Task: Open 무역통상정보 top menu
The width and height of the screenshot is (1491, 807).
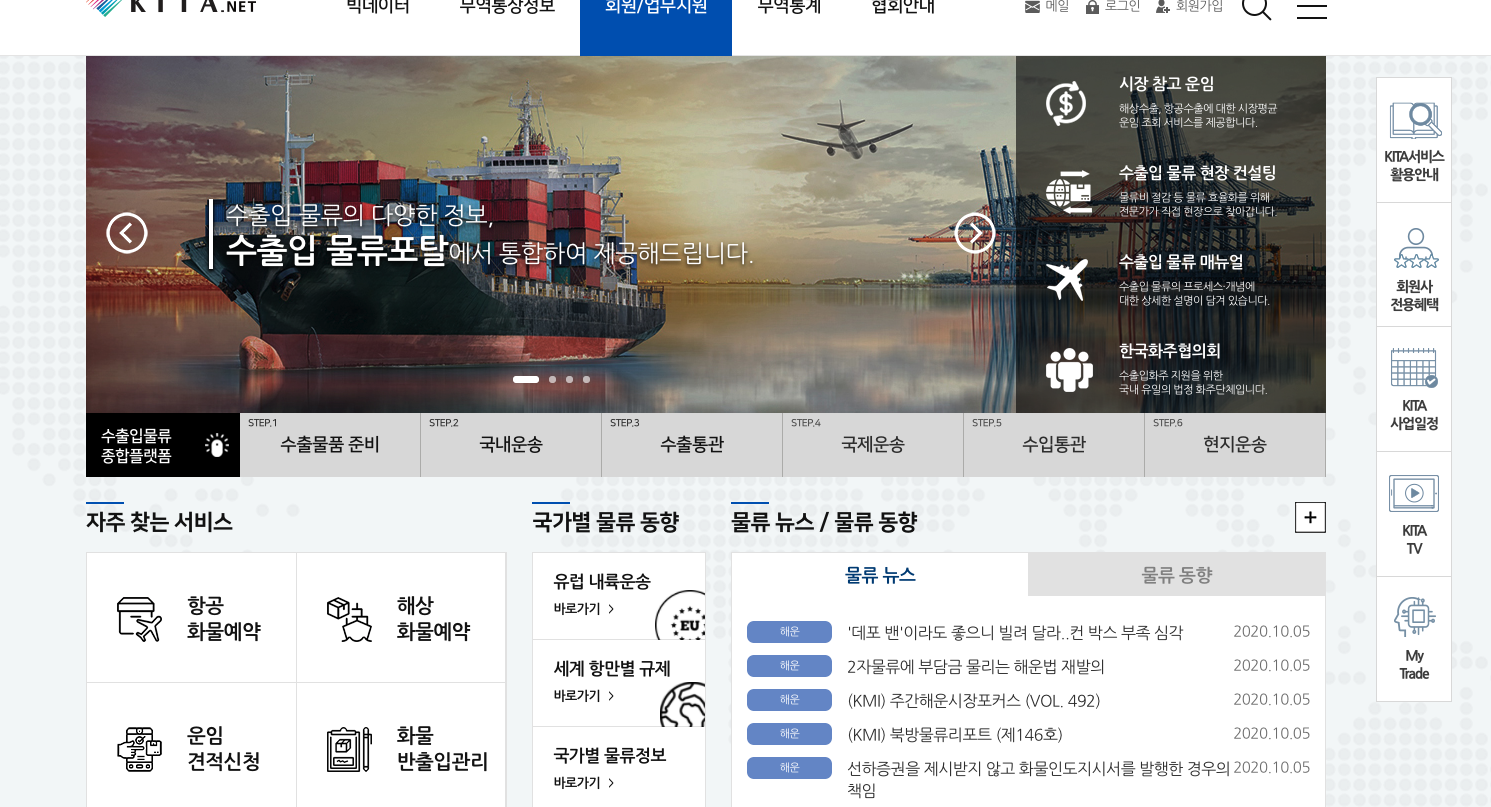Action: 507,7
